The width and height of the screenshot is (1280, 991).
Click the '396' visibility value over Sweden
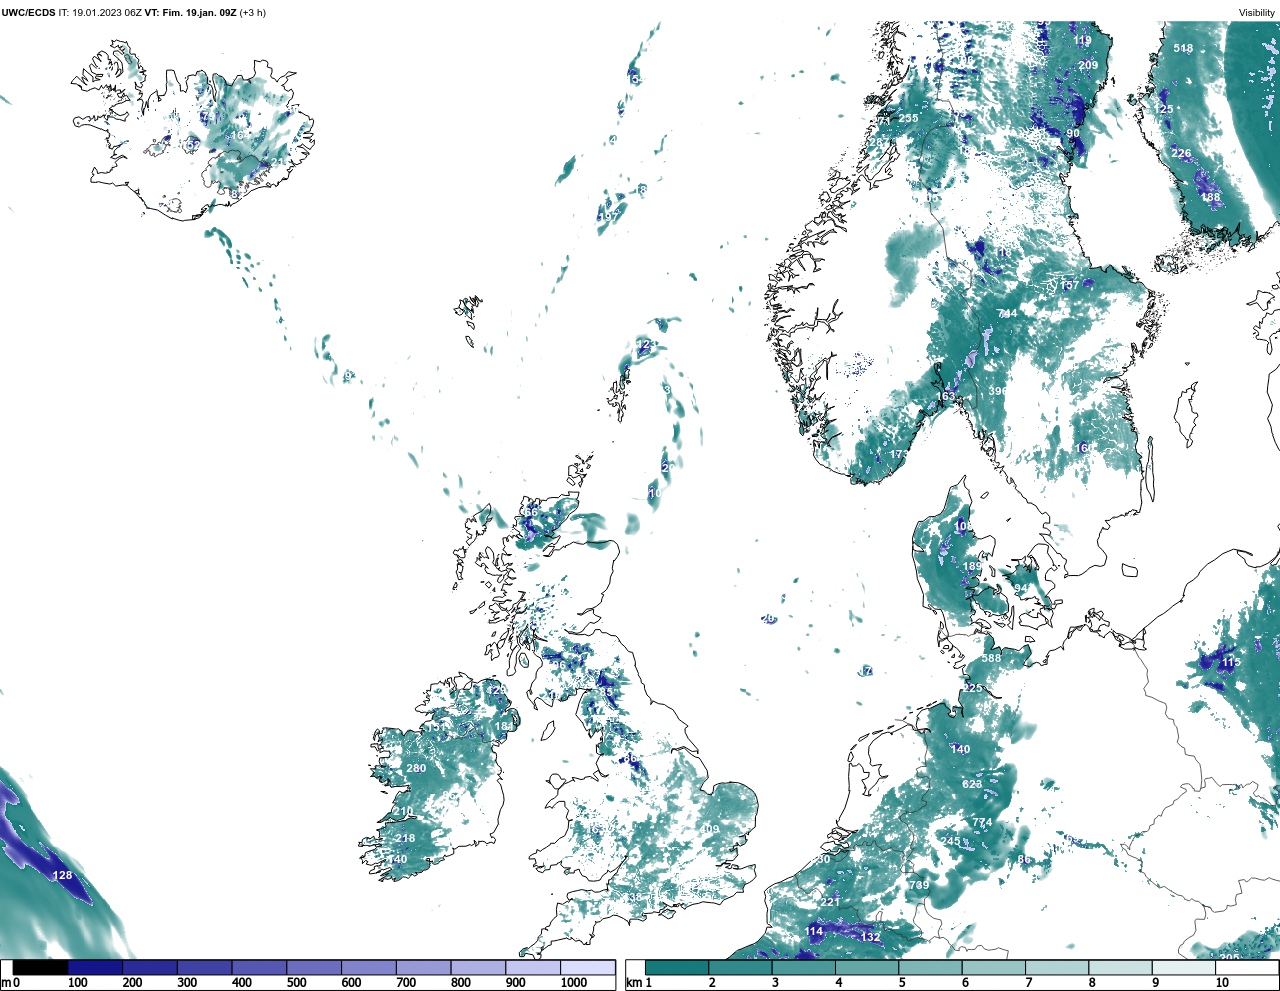(x=997, y=392)
